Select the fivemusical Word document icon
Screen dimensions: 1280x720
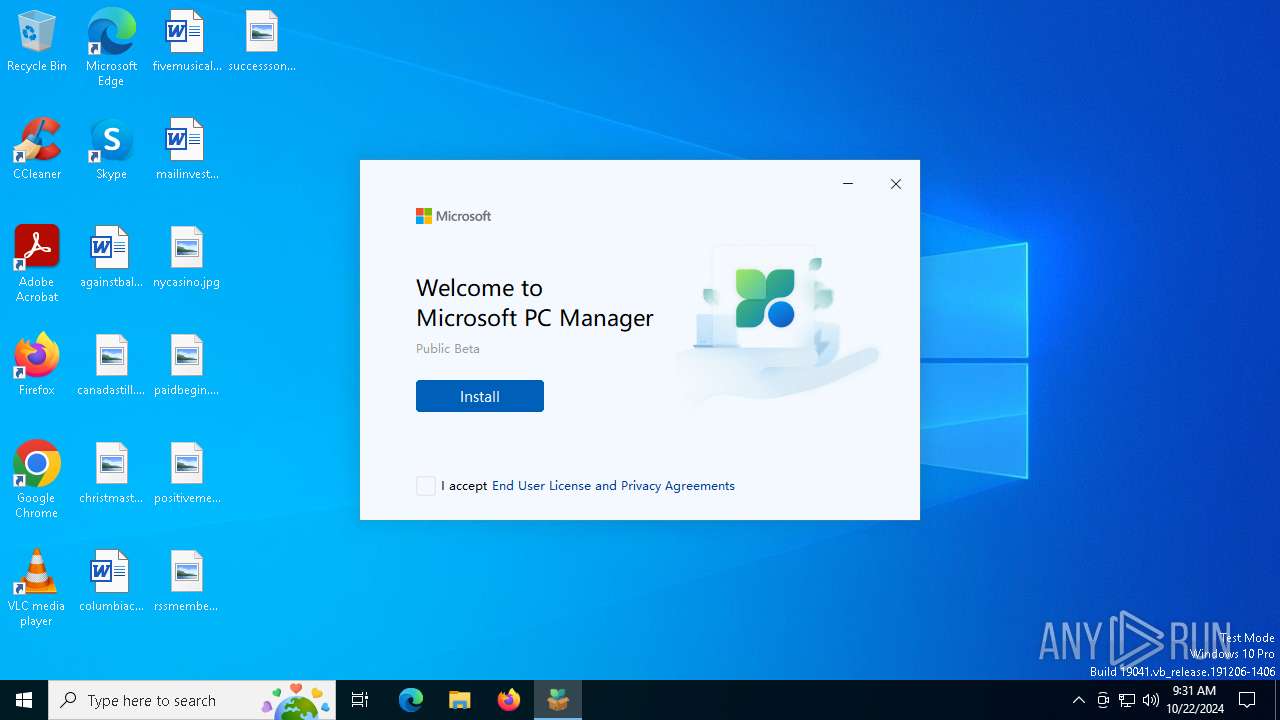coord(186,42)
